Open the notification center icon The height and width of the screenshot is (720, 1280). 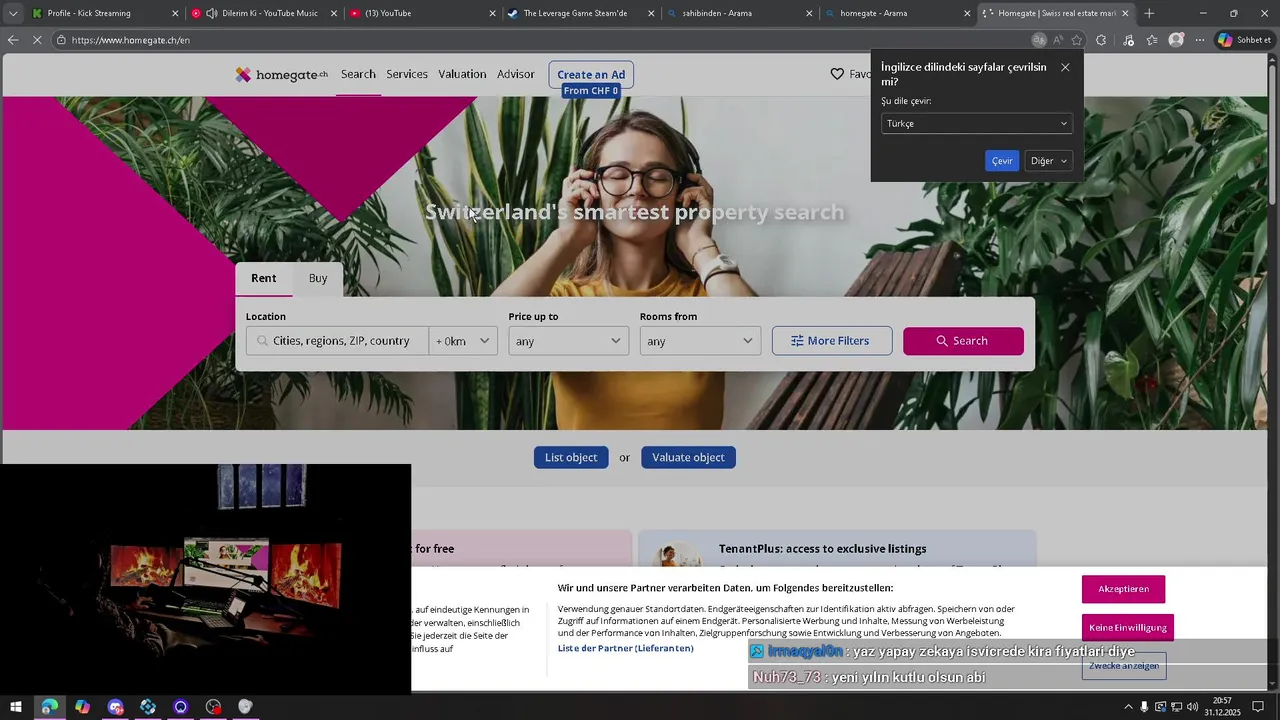[1258, 707]
